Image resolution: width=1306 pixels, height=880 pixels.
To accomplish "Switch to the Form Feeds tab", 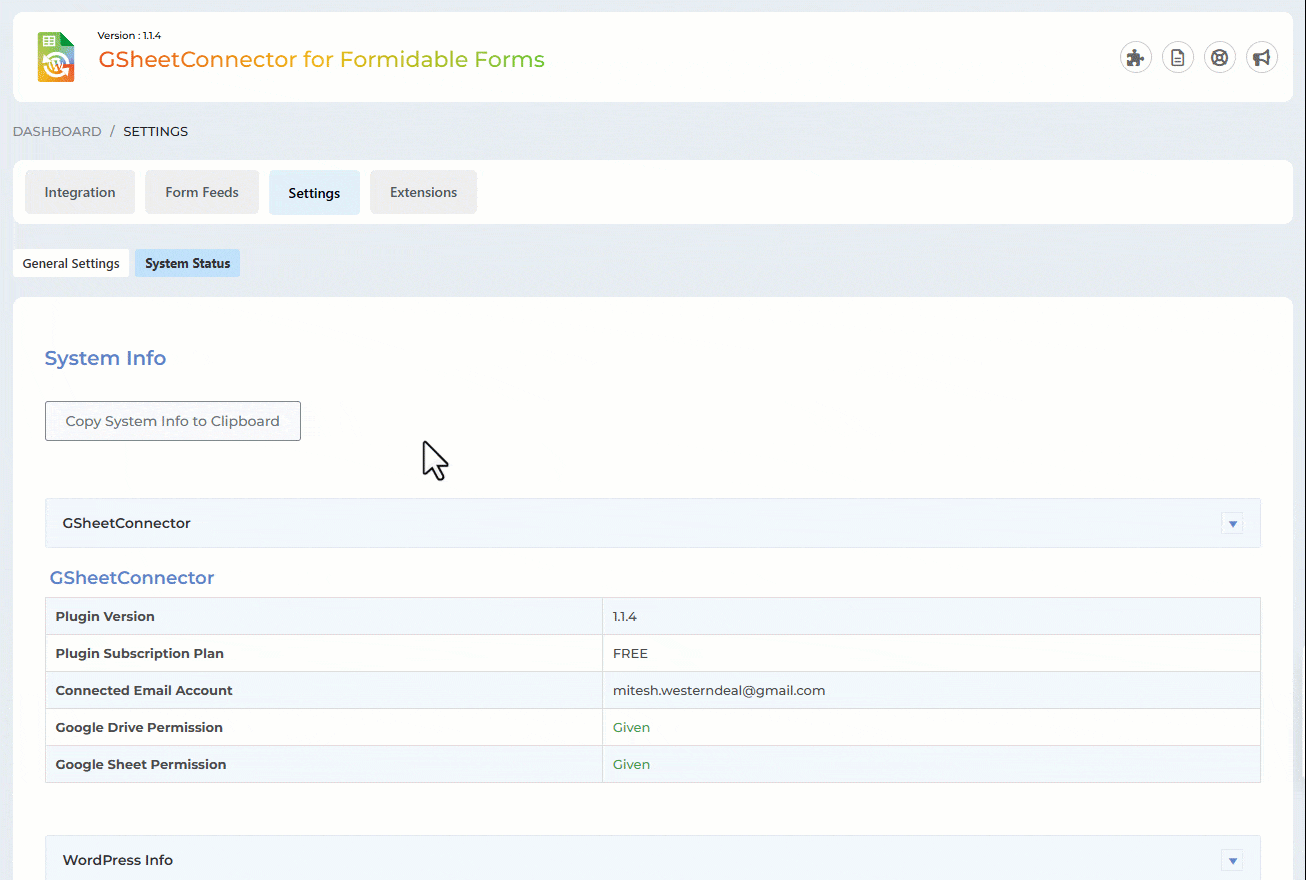I will (202, 192).
